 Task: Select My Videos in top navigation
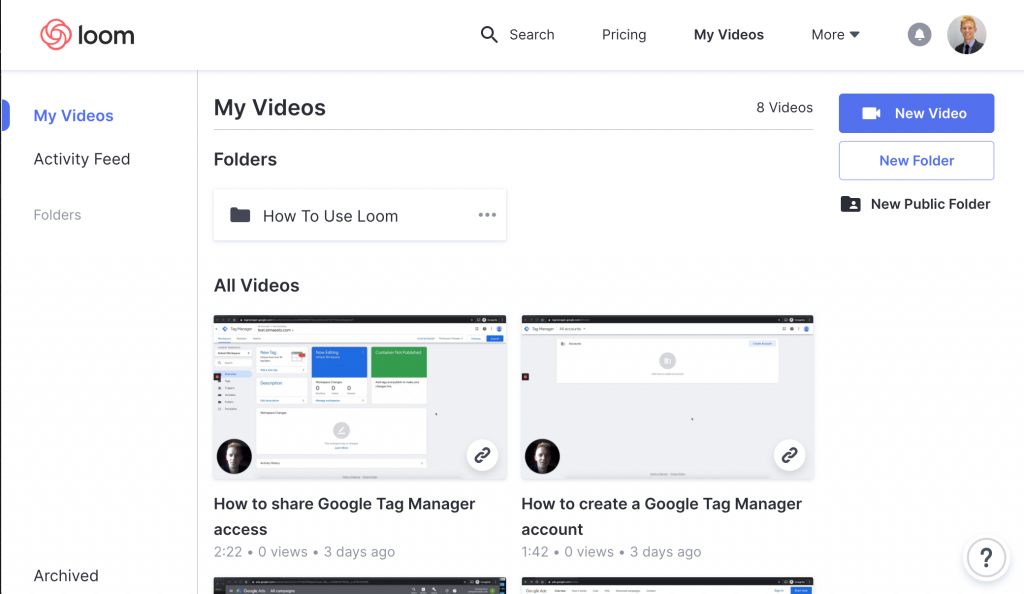pos(728,35)
